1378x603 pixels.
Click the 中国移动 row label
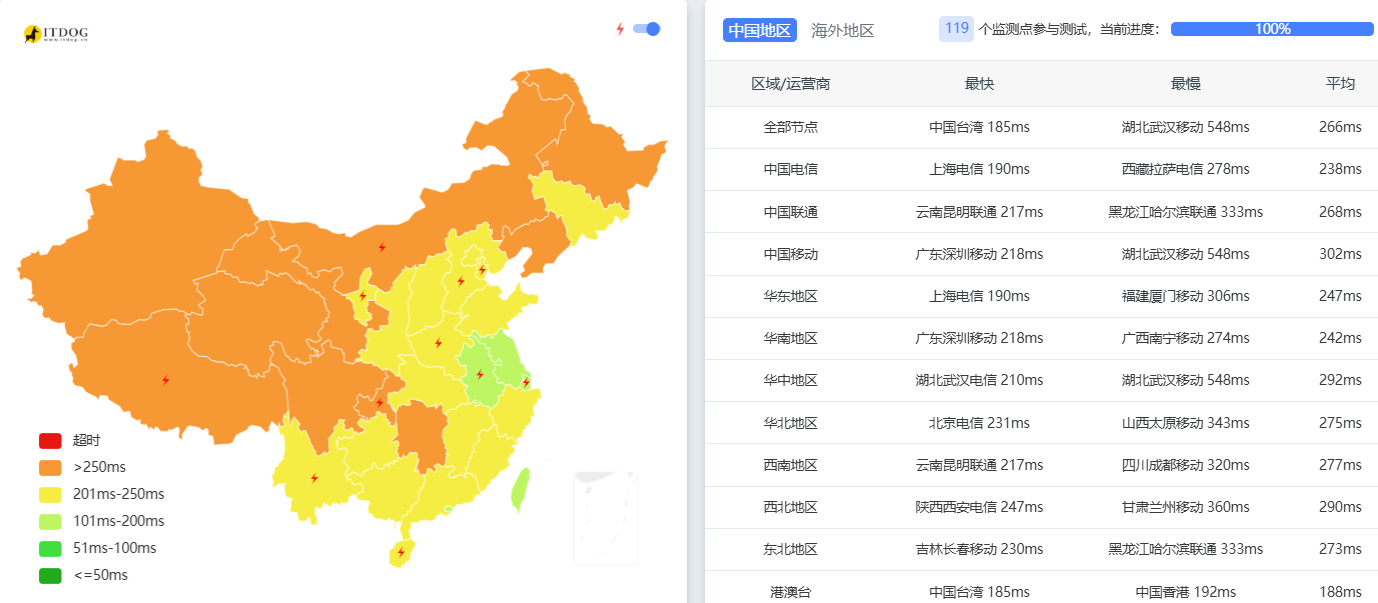tap(791, 254)
